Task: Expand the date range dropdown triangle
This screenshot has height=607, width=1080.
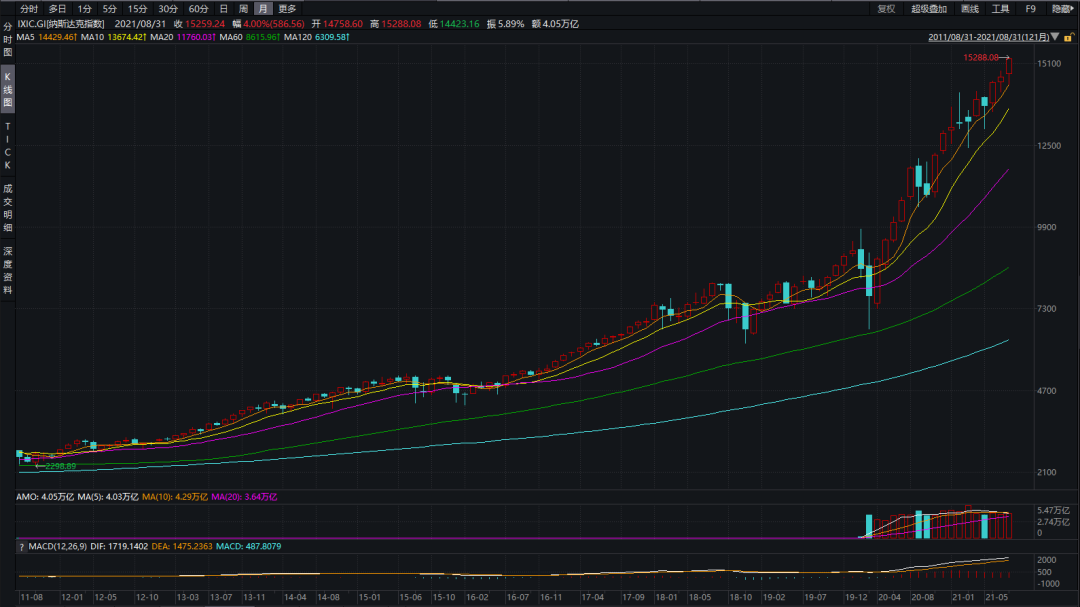Action: pos(1055,37)
